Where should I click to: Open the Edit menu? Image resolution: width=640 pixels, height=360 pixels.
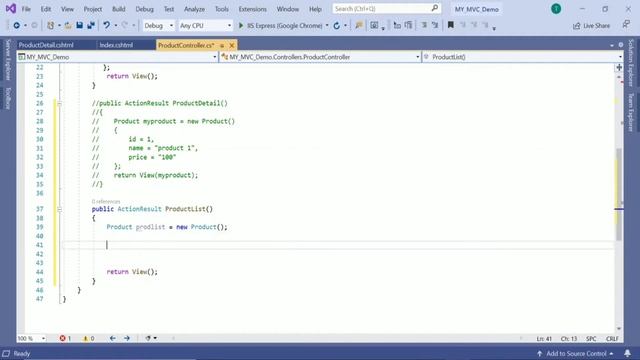(x=46, y=9)
